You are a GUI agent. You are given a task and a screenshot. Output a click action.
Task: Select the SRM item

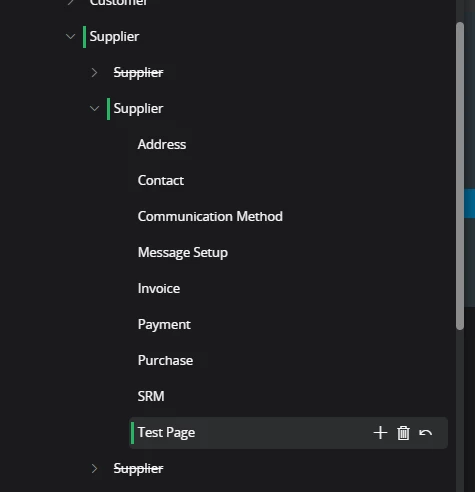[151, 396]
